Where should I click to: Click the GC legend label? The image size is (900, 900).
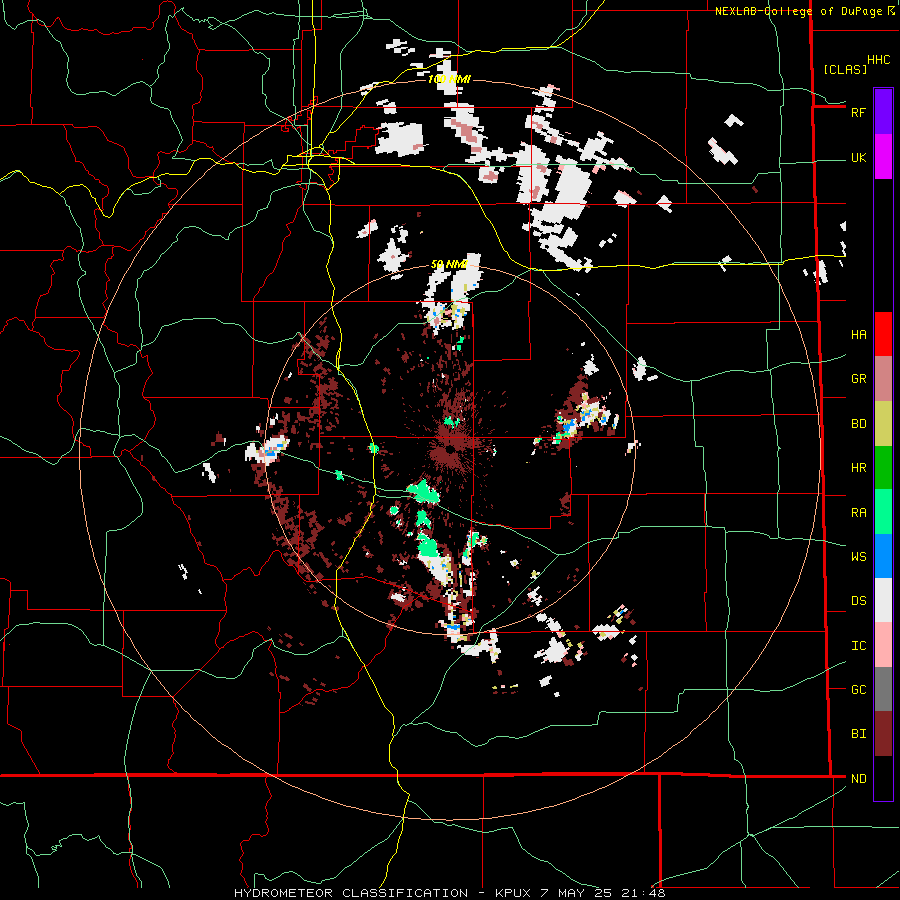click(x=858, y=690)
